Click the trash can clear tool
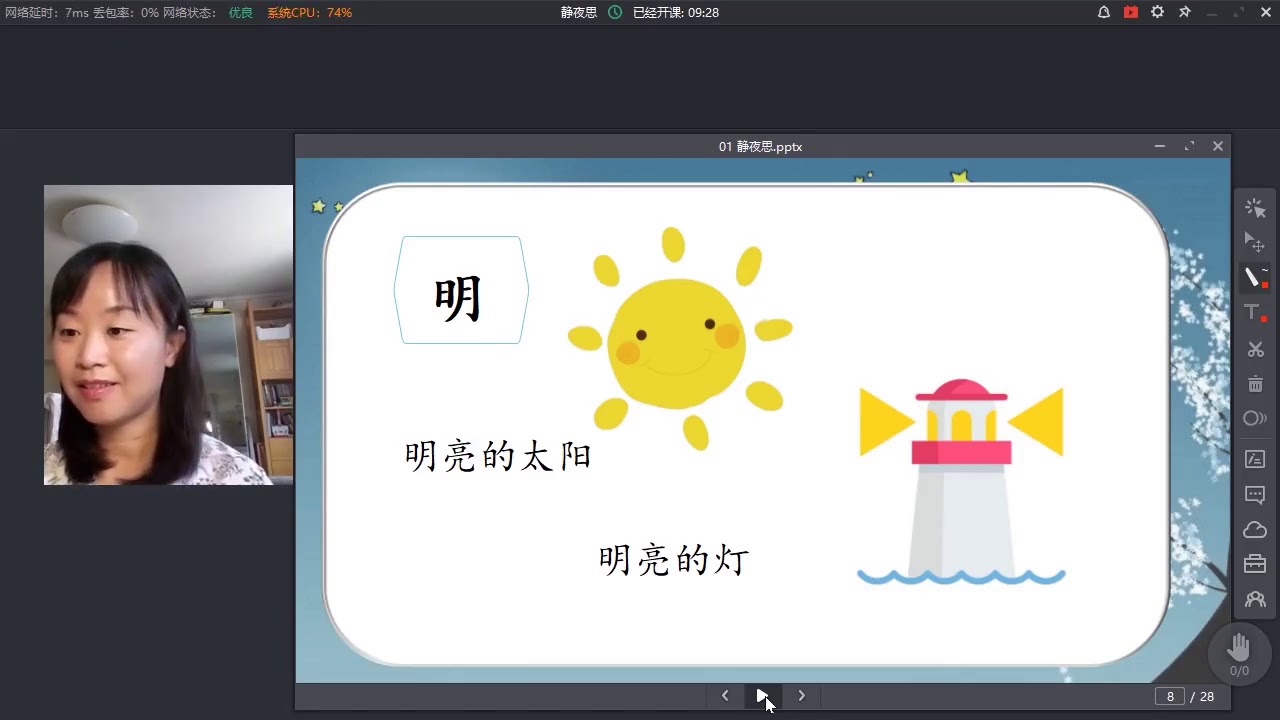 point(1255,384)
